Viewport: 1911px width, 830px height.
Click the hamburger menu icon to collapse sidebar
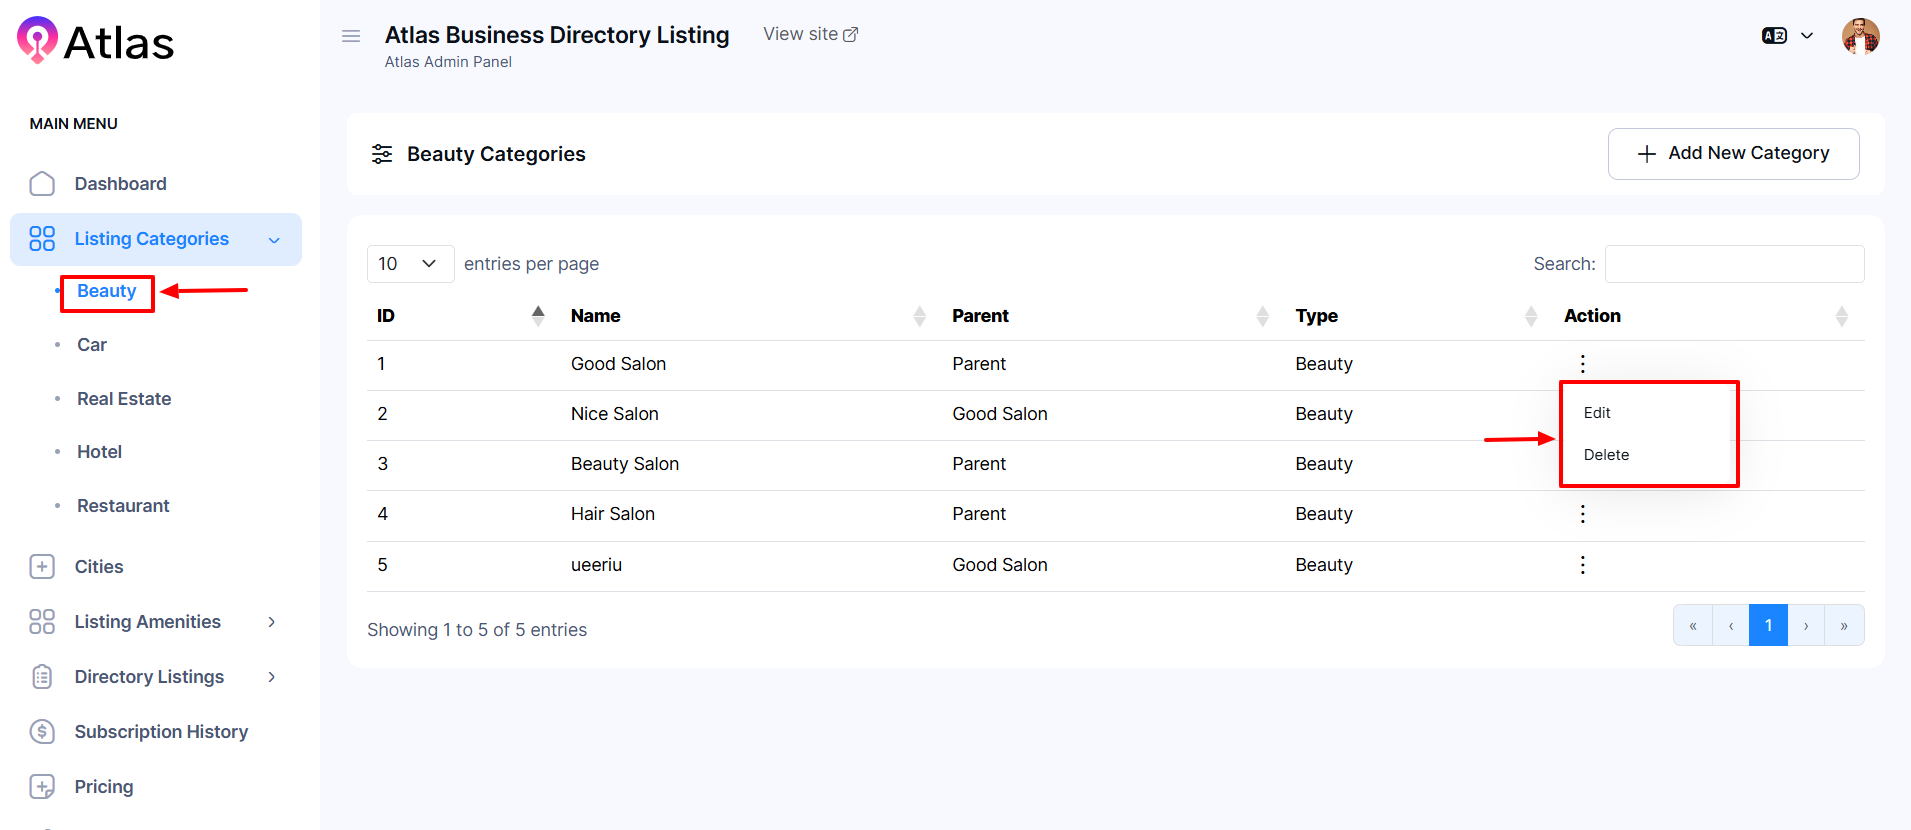351,36
